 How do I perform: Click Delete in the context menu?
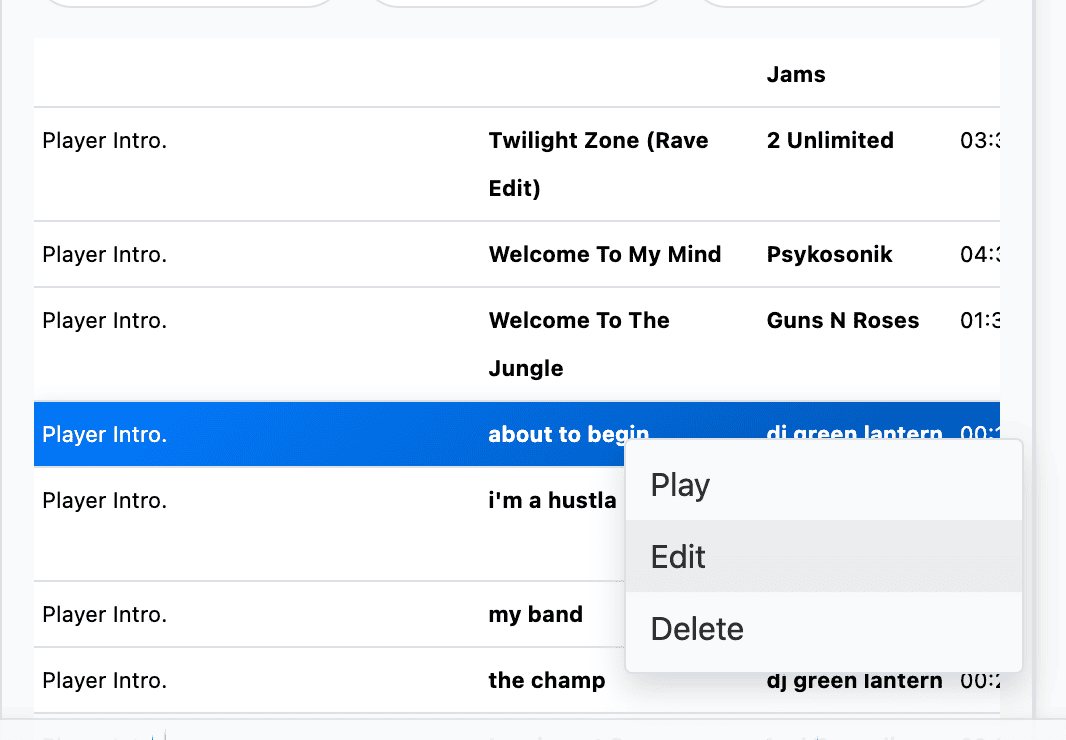point(697,629)
